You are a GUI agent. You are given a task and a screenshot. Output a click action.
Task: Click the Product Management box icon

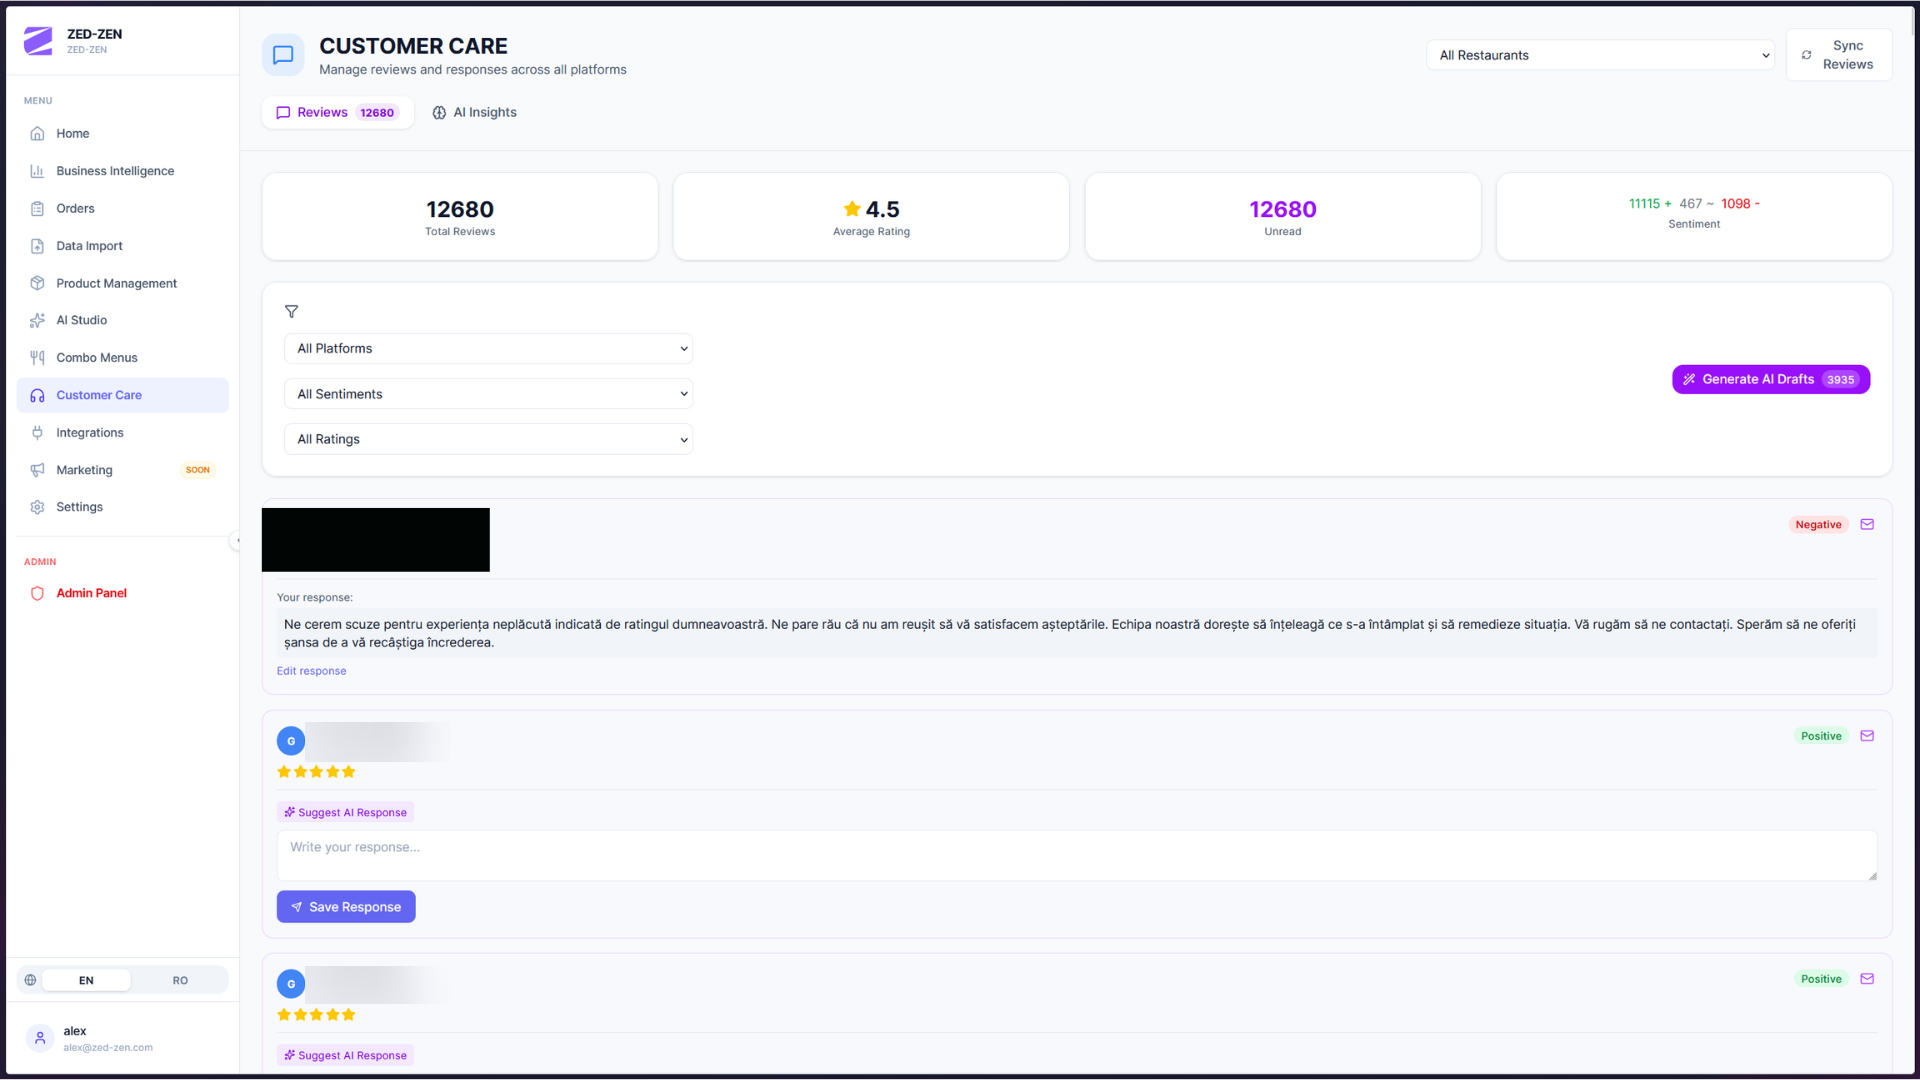click(x=37, y=283)
